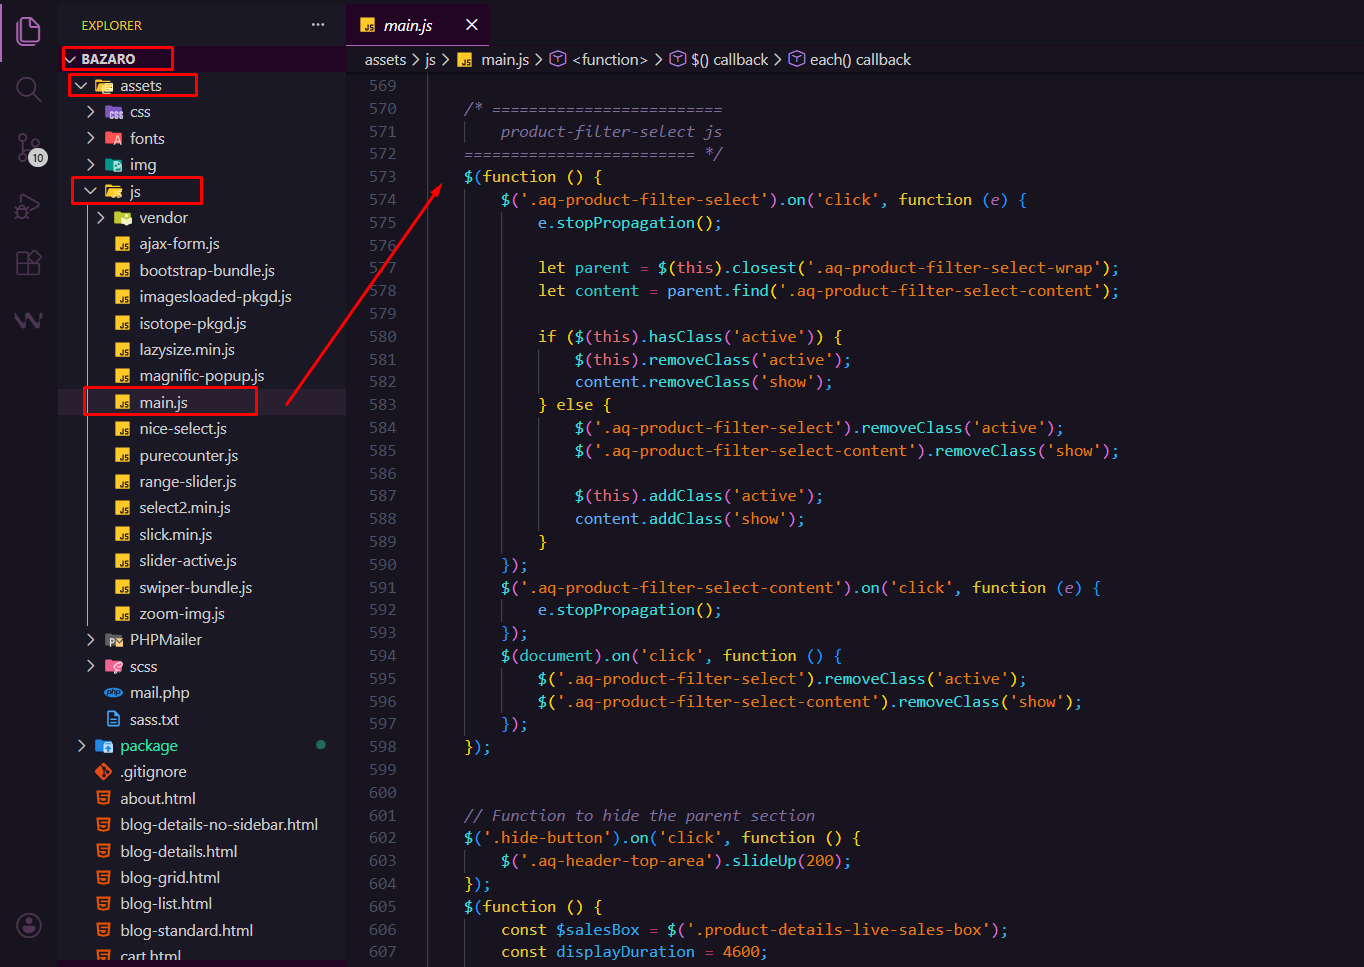Click the js breadcrumb segment
1364x967 pixels.
430,60
